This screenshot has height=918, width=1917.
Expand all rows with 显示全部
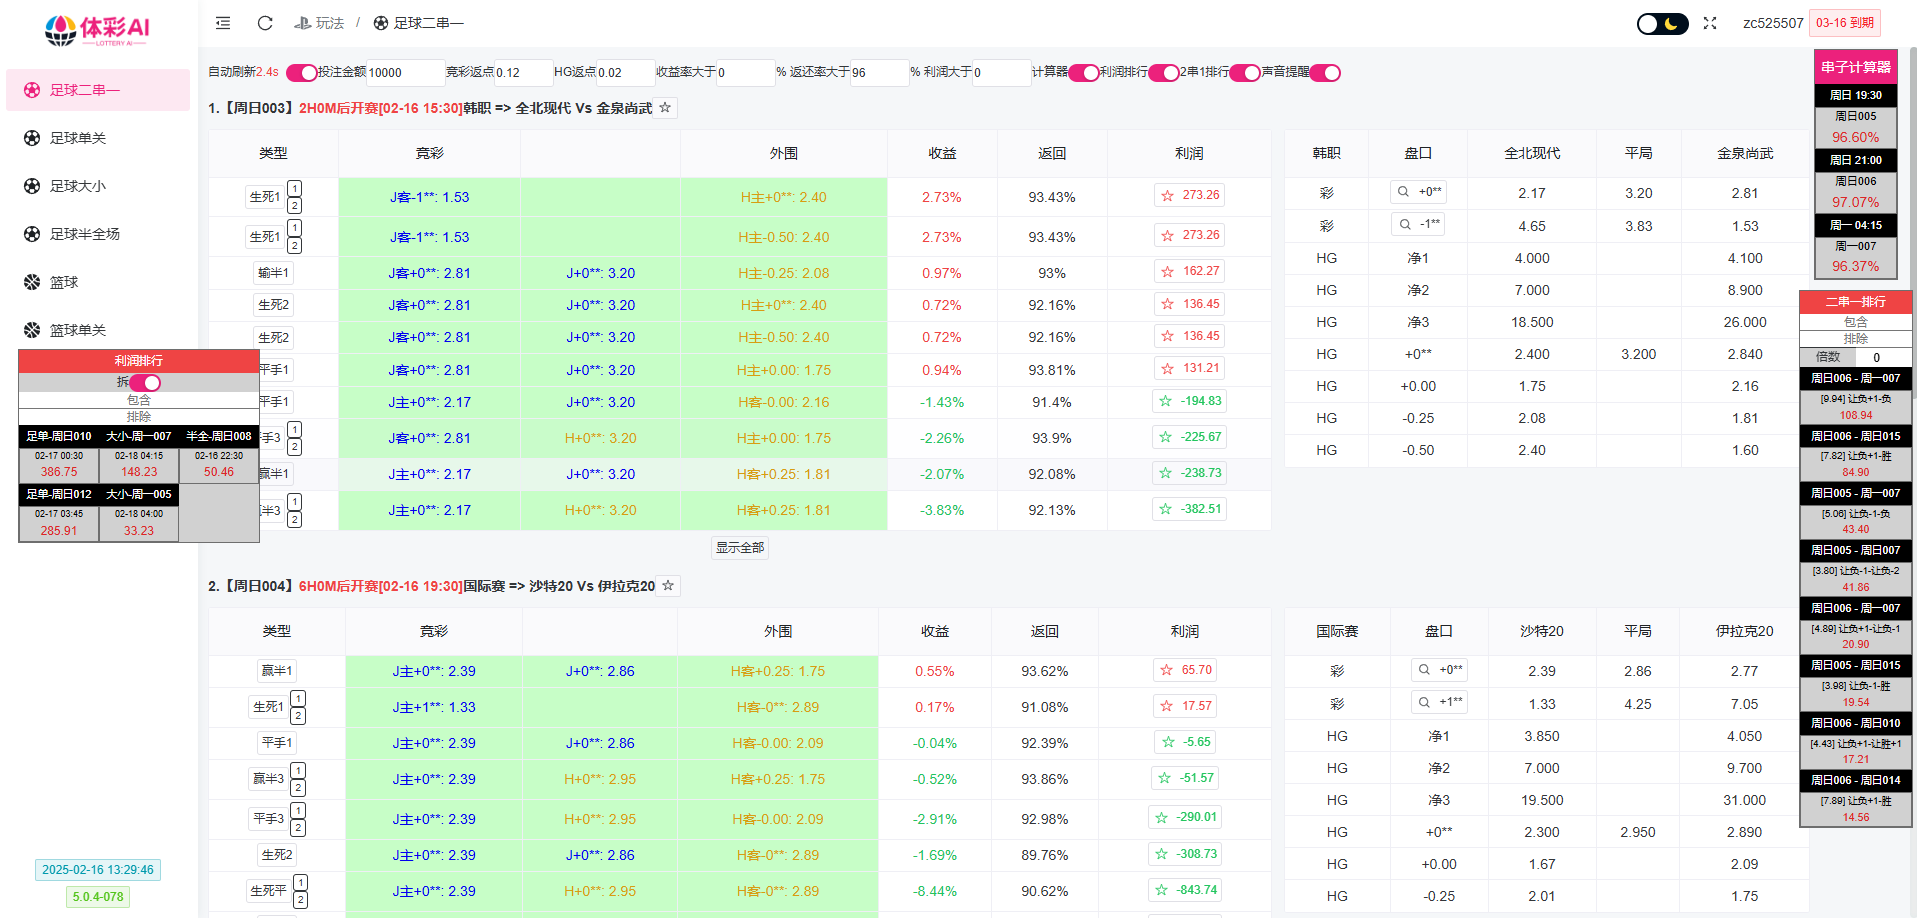coord(740,548)
